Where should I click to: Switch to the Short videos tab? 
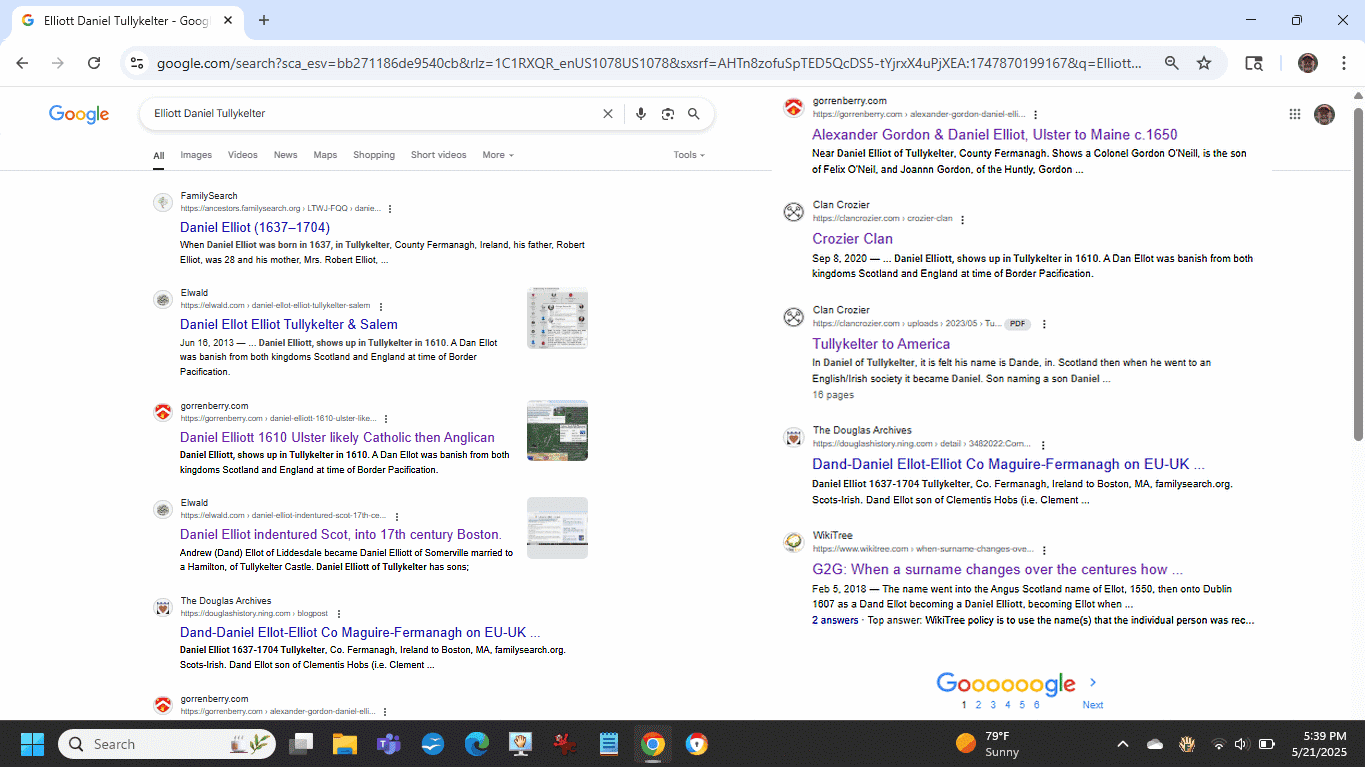(x=438, y=155)
